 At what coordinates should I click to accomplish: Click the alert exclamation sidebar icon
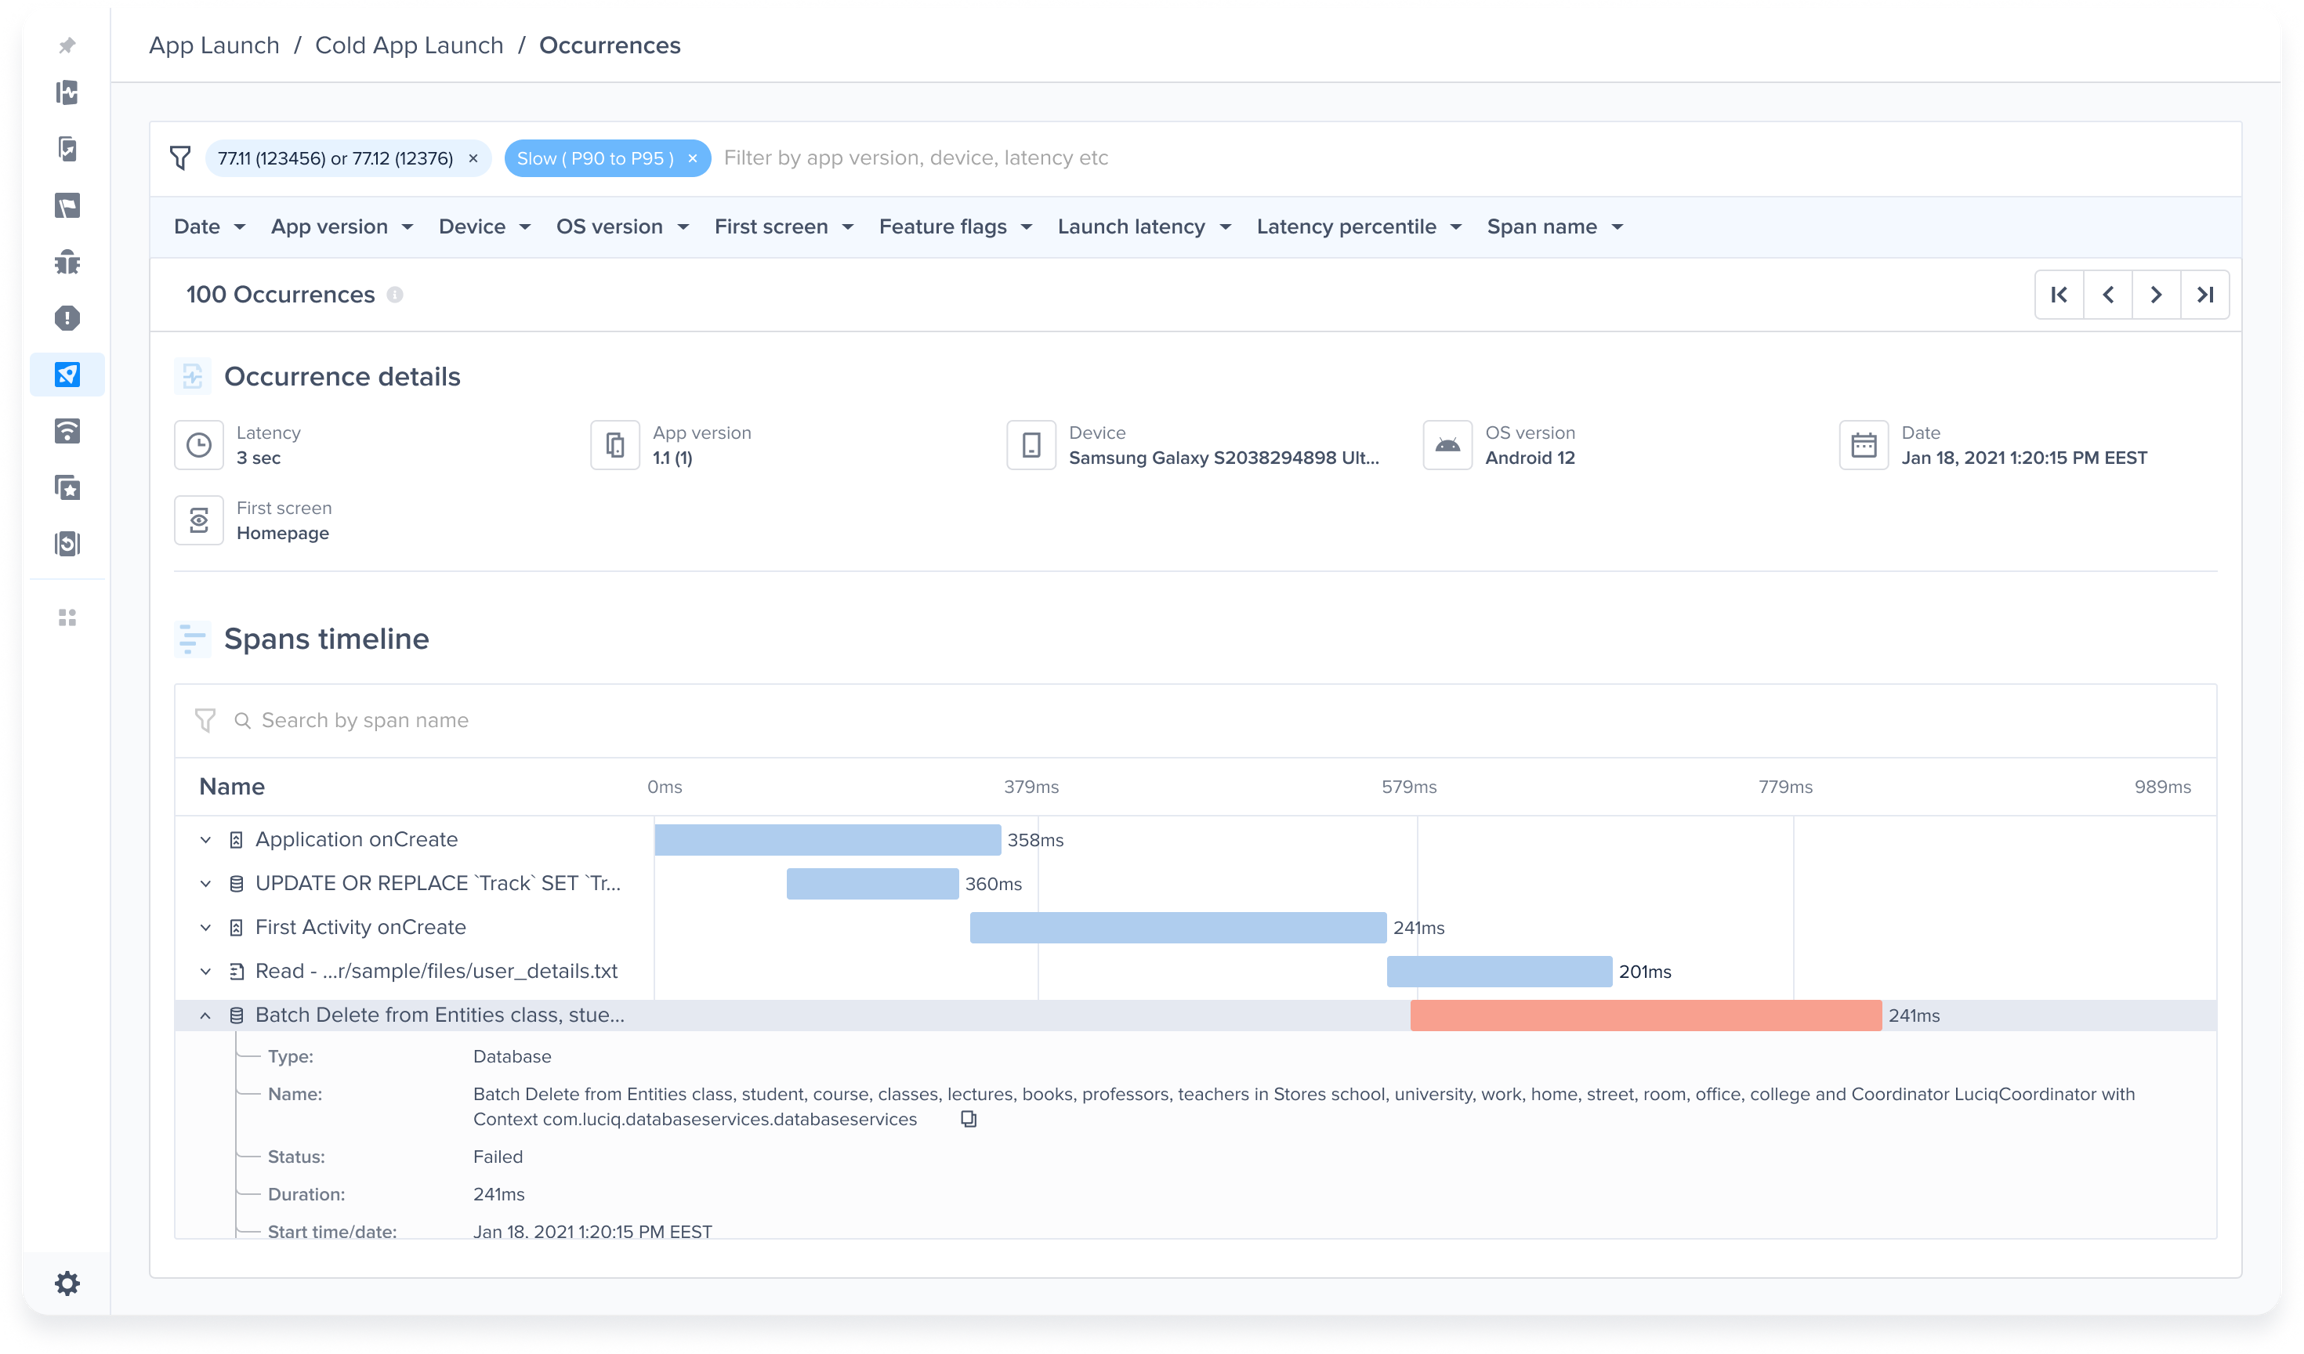[x=67, y=318]
